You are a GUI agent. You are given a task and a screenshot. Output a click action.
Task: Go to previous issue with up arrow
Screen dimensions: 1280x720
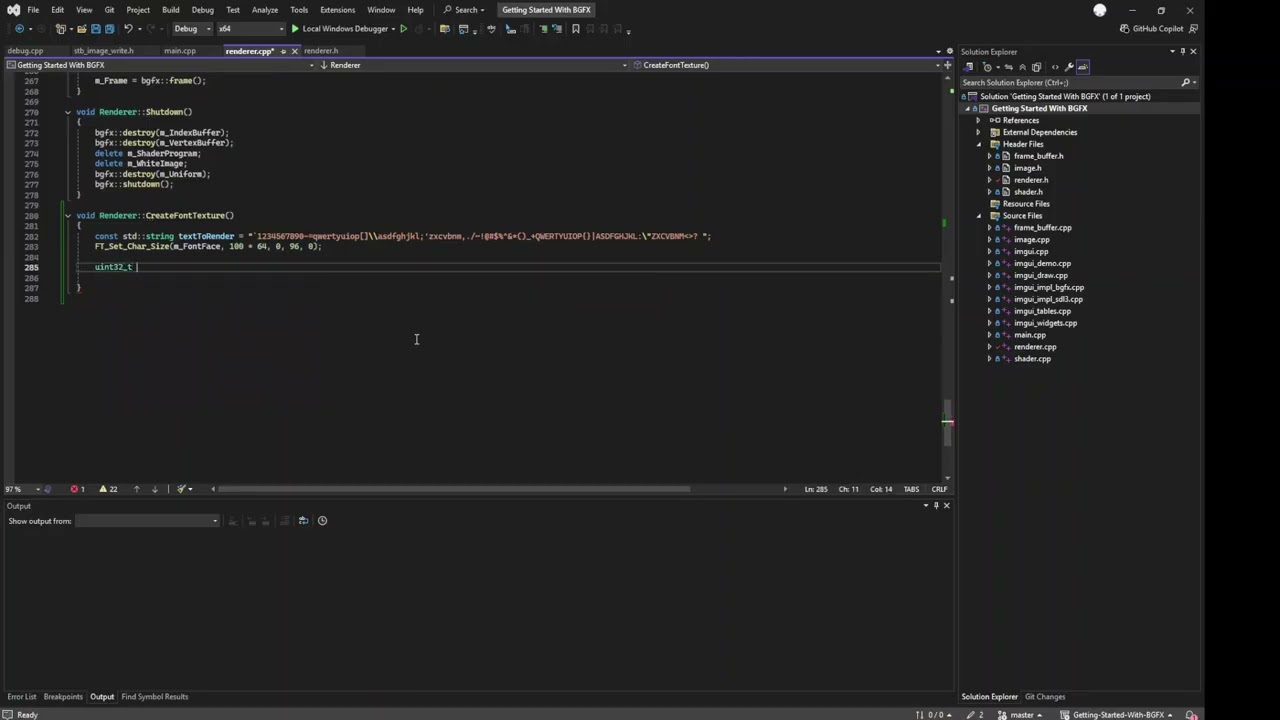[136, 489]
